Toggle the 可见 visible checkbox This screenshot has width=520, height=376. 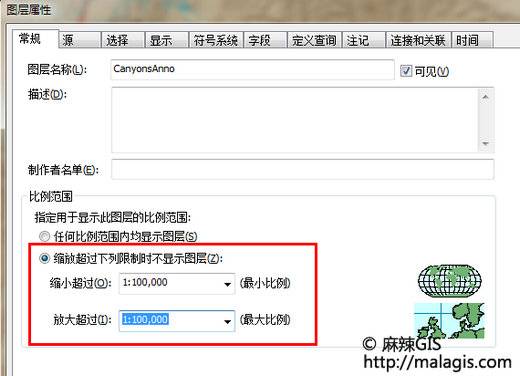406,71
